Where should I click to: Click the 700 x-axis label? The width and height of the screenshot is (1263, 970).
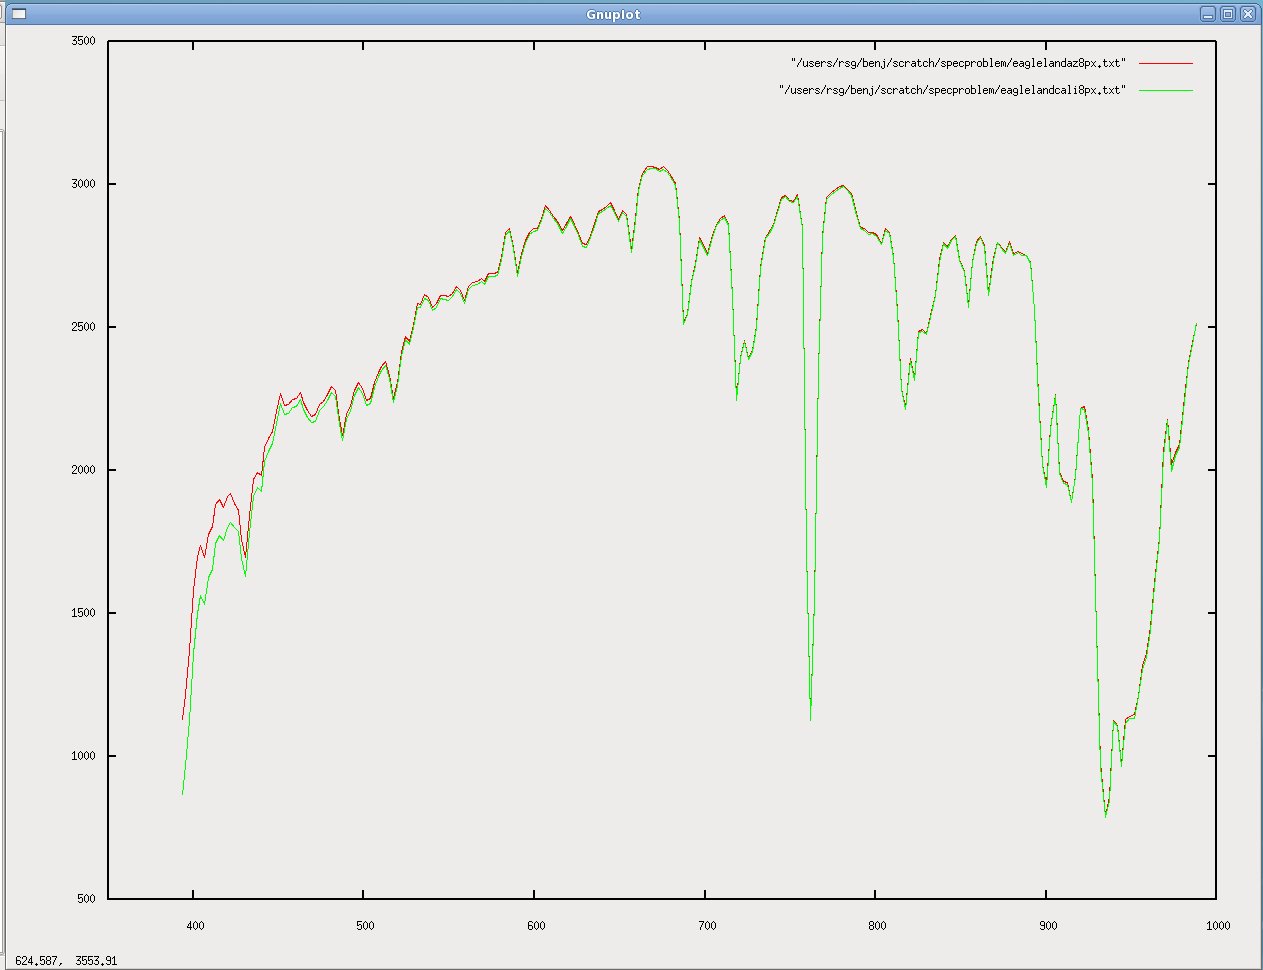[707, 926]
